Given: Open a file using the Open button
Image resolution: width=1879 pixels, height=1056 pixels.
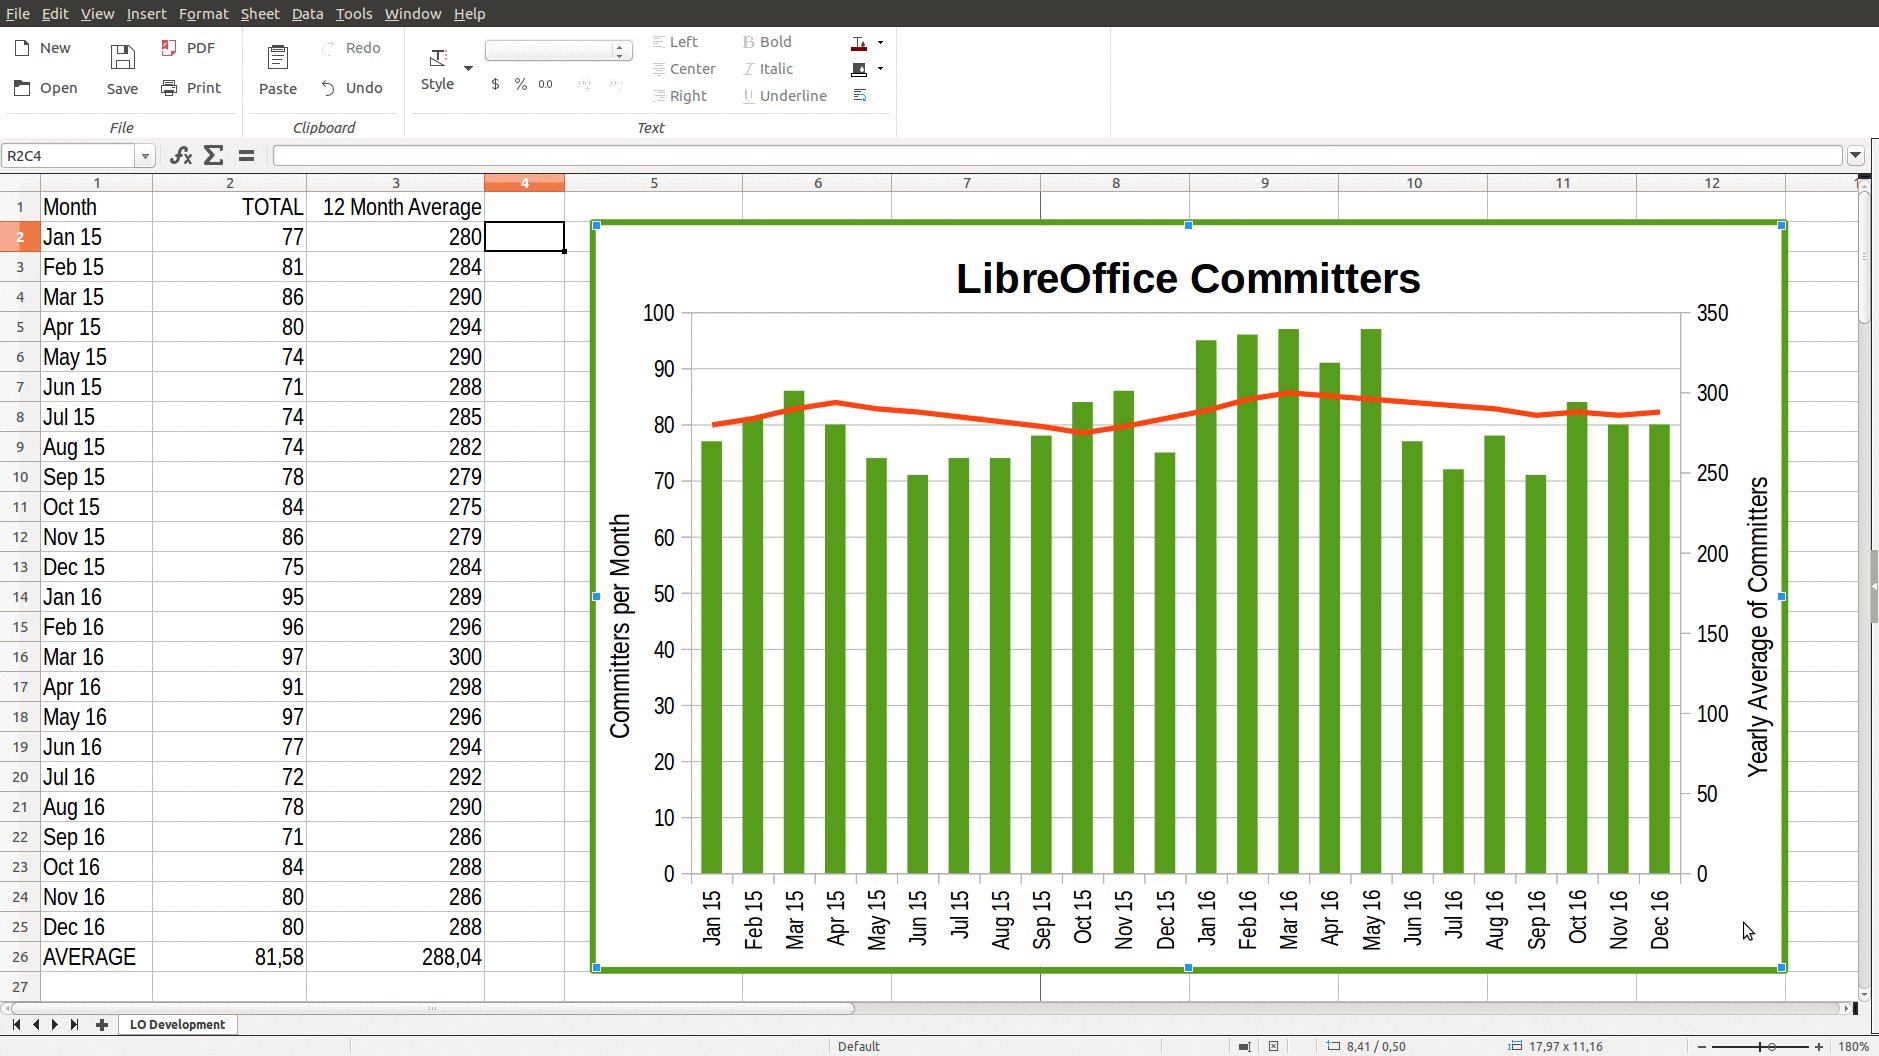Looking at the screenshot, I should click(46, 88).
